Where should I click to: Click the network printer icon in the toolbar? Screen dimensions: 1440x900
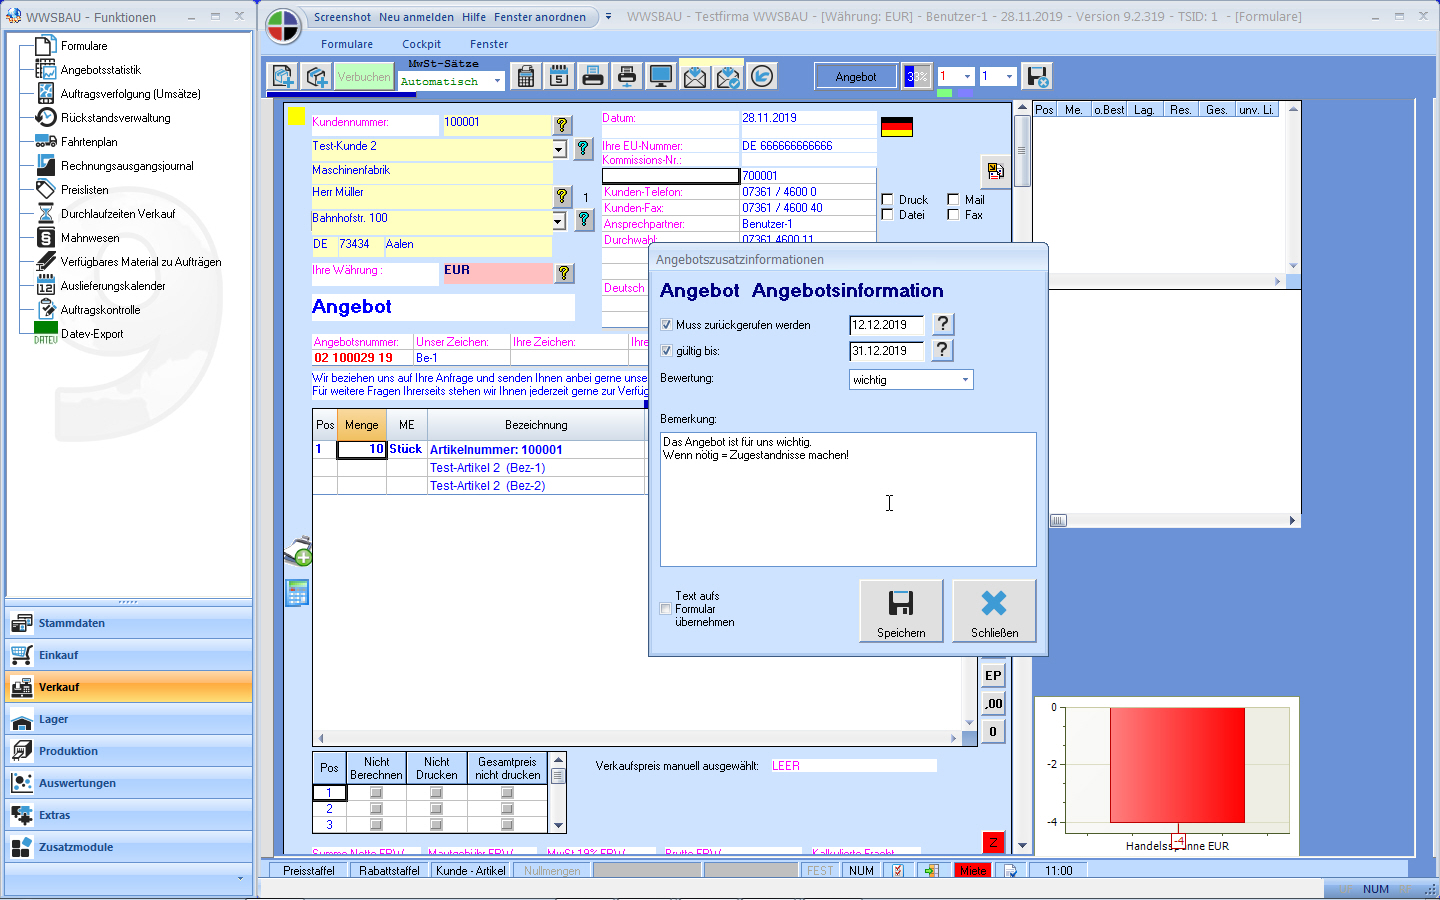pyautogui.click(x=627, y=76)
